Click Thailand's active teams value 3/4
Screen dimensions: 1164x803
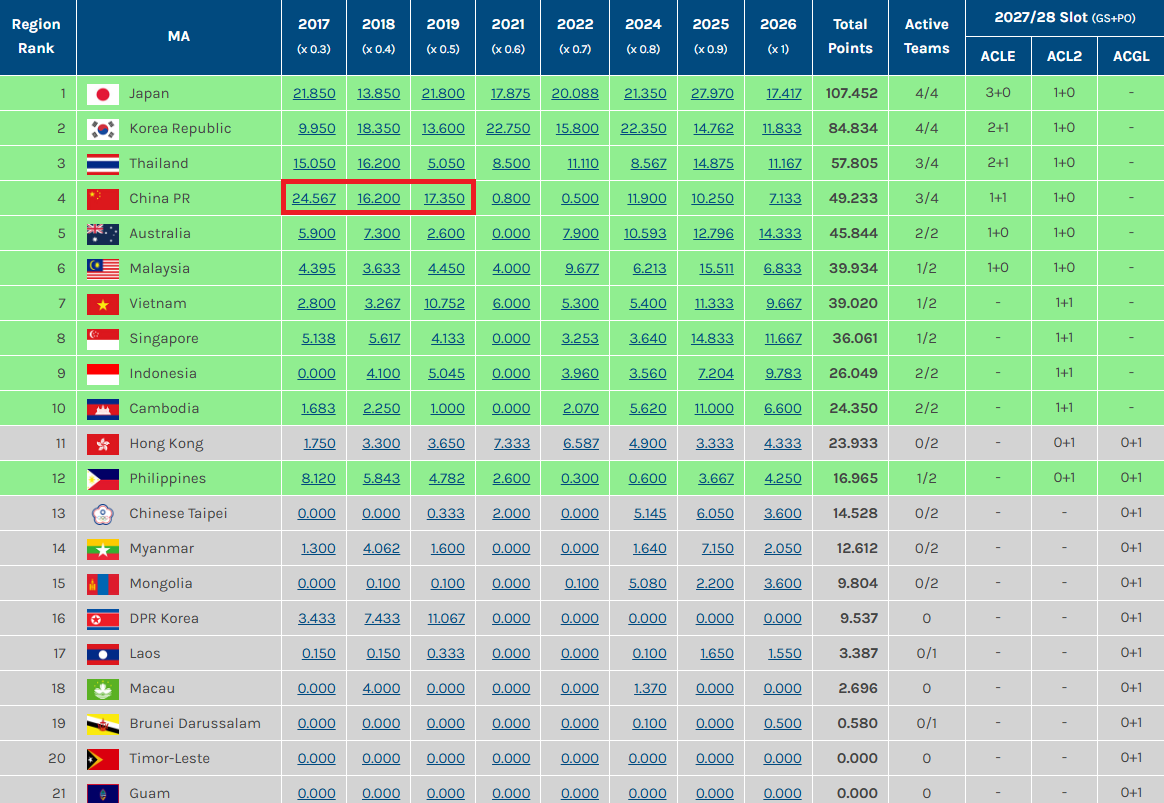[x=926, y=163]
